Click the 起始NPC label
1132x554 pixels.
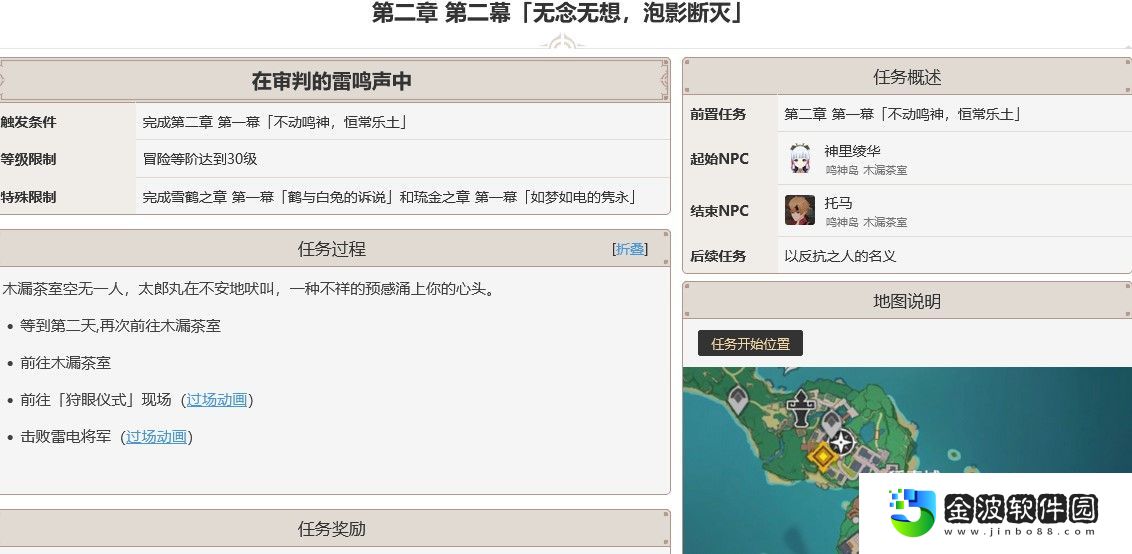[719, 159]
